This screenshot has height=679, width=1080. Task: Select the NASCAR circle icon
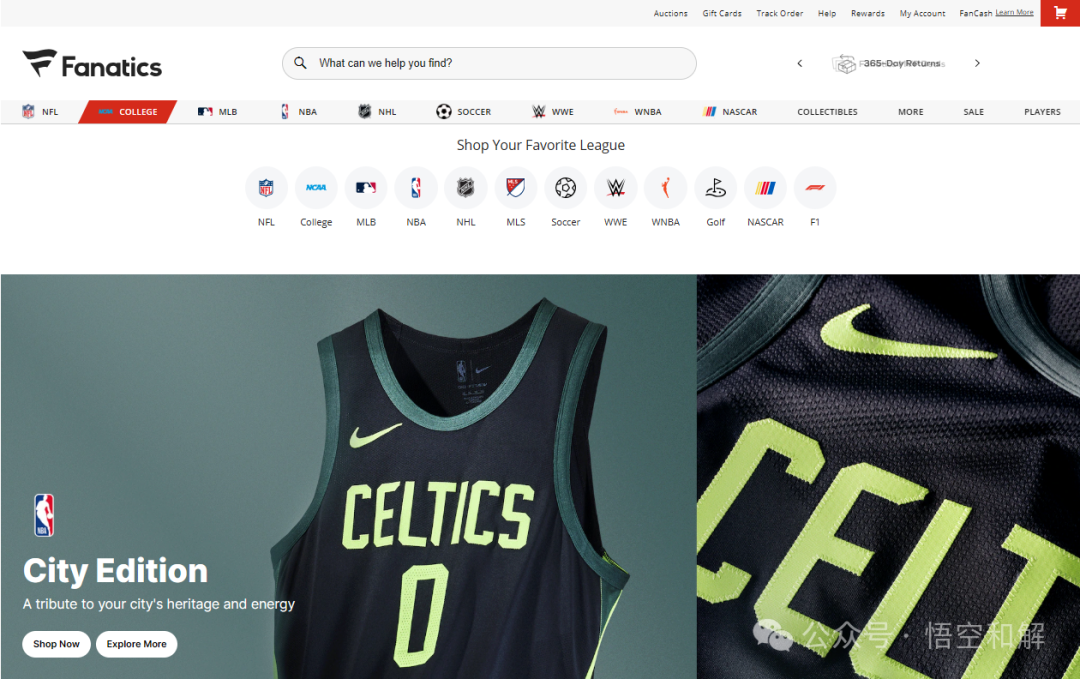click(x=765, y=187)
